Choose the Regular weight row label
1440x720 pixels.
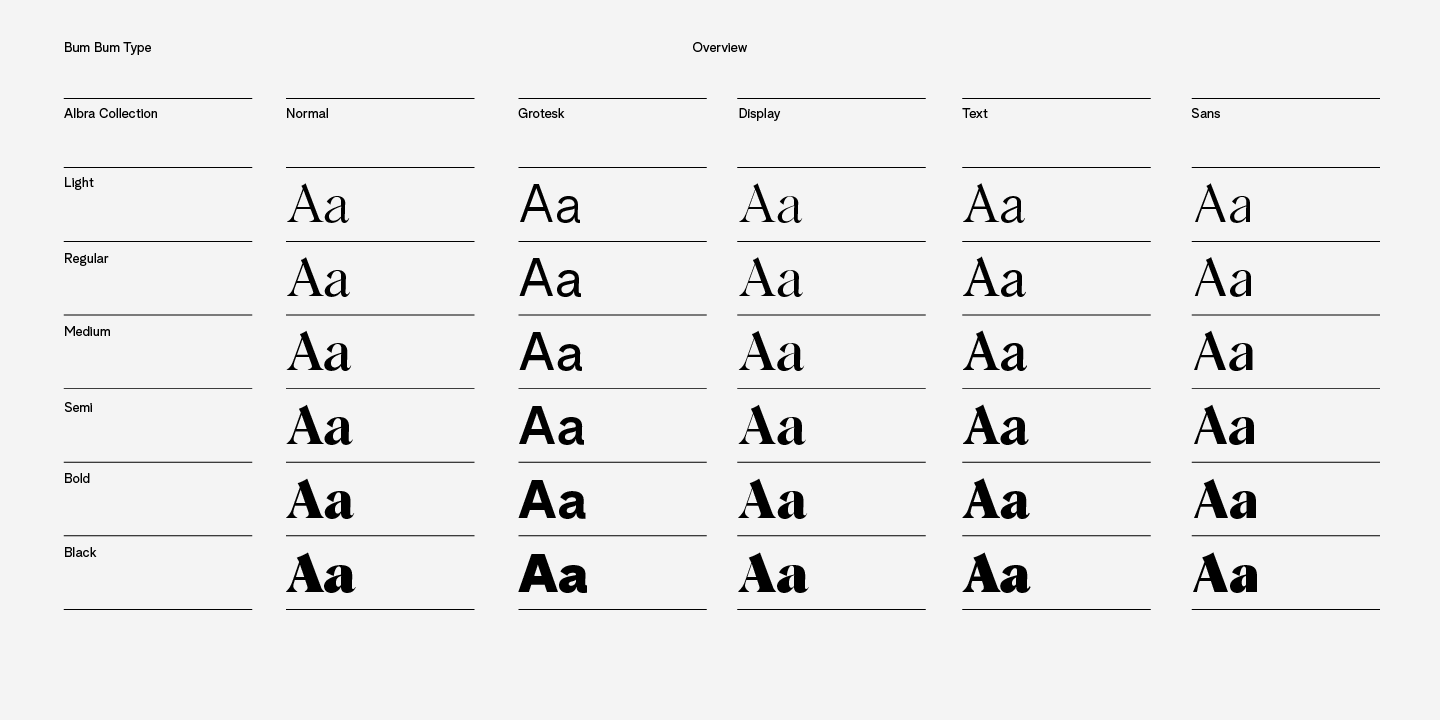tap(86, 259)
